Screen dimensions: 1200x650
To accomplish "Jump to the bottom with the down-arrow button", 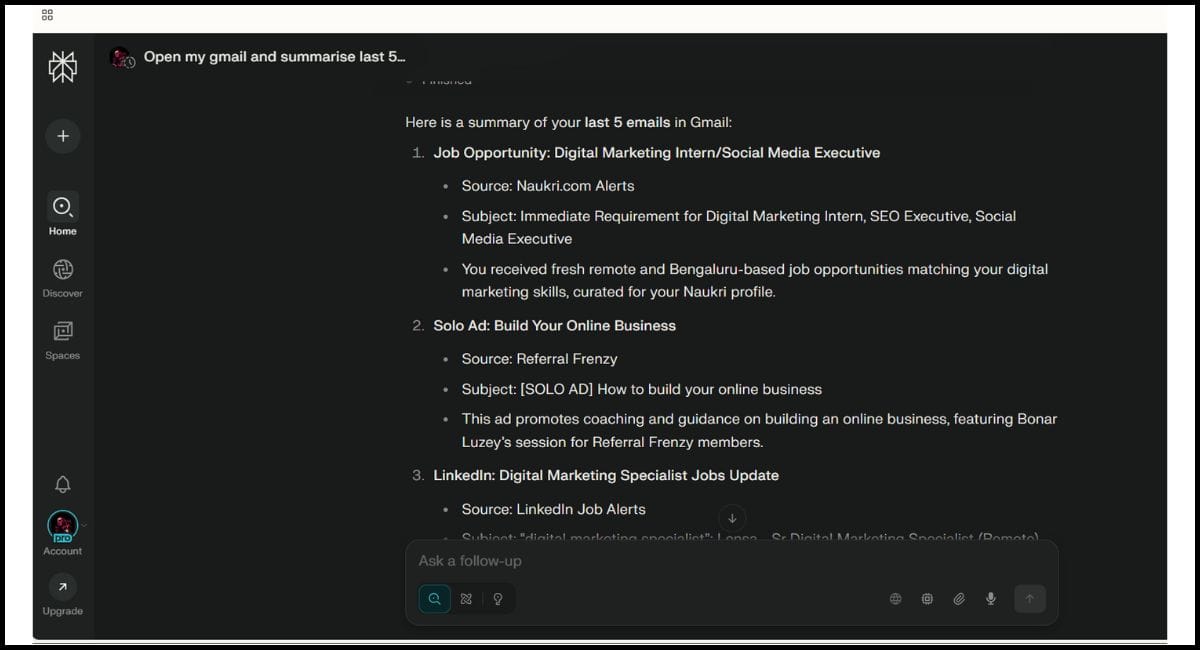I will click(x=732, y=518).
